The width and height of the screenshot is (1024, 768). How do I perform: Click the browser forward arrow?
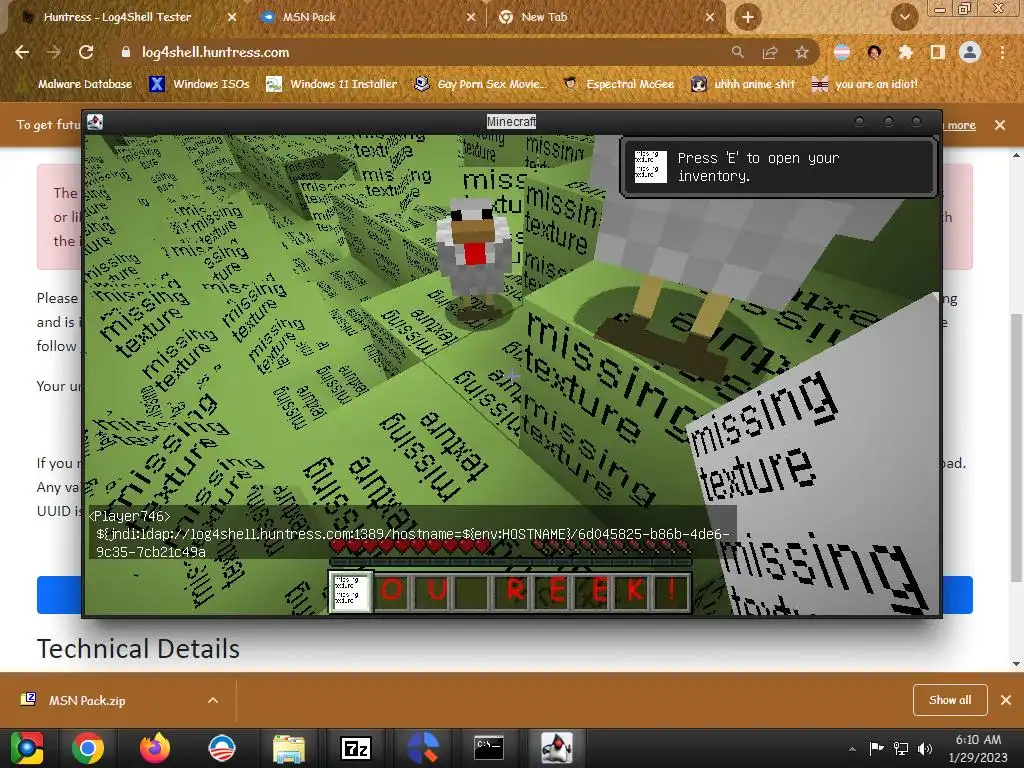[x=54, y=52]
